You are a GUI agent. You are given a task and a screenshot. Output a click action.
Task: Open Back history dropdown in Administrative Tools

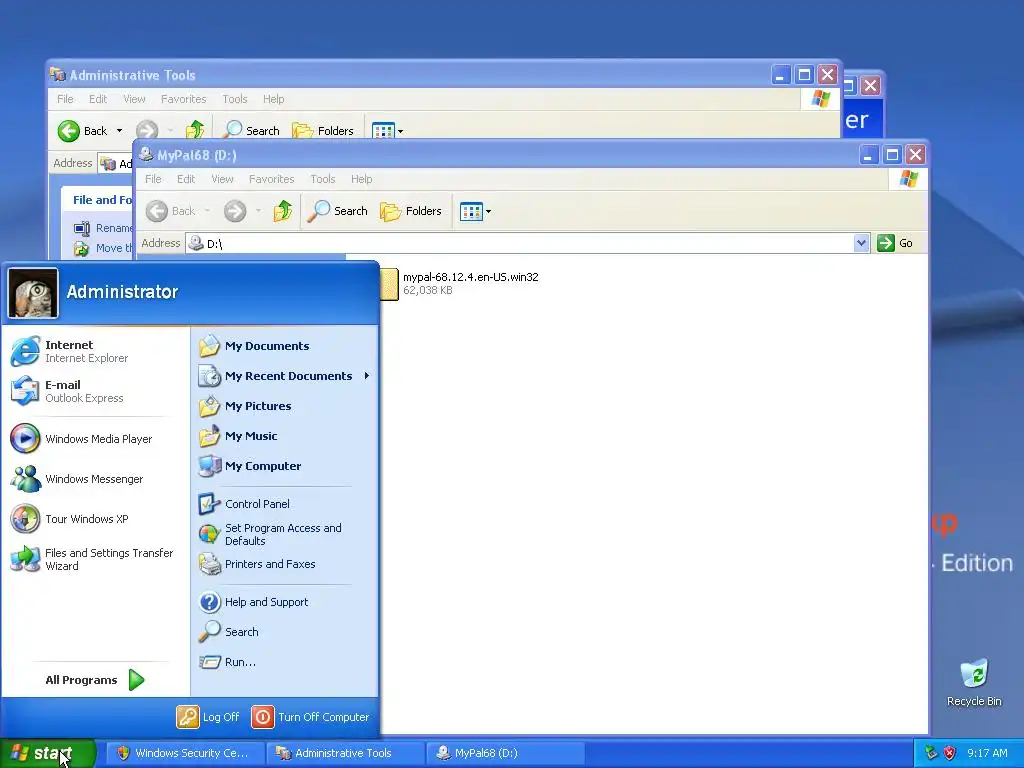coord(120,131)
